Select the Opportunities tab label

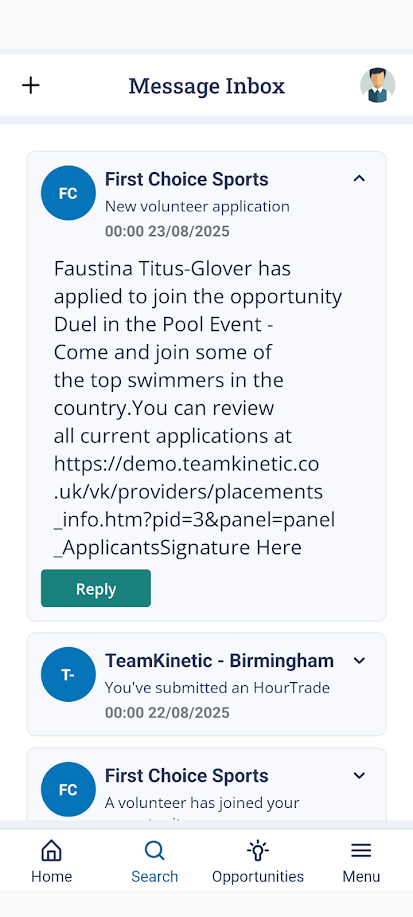coord(258,877)
